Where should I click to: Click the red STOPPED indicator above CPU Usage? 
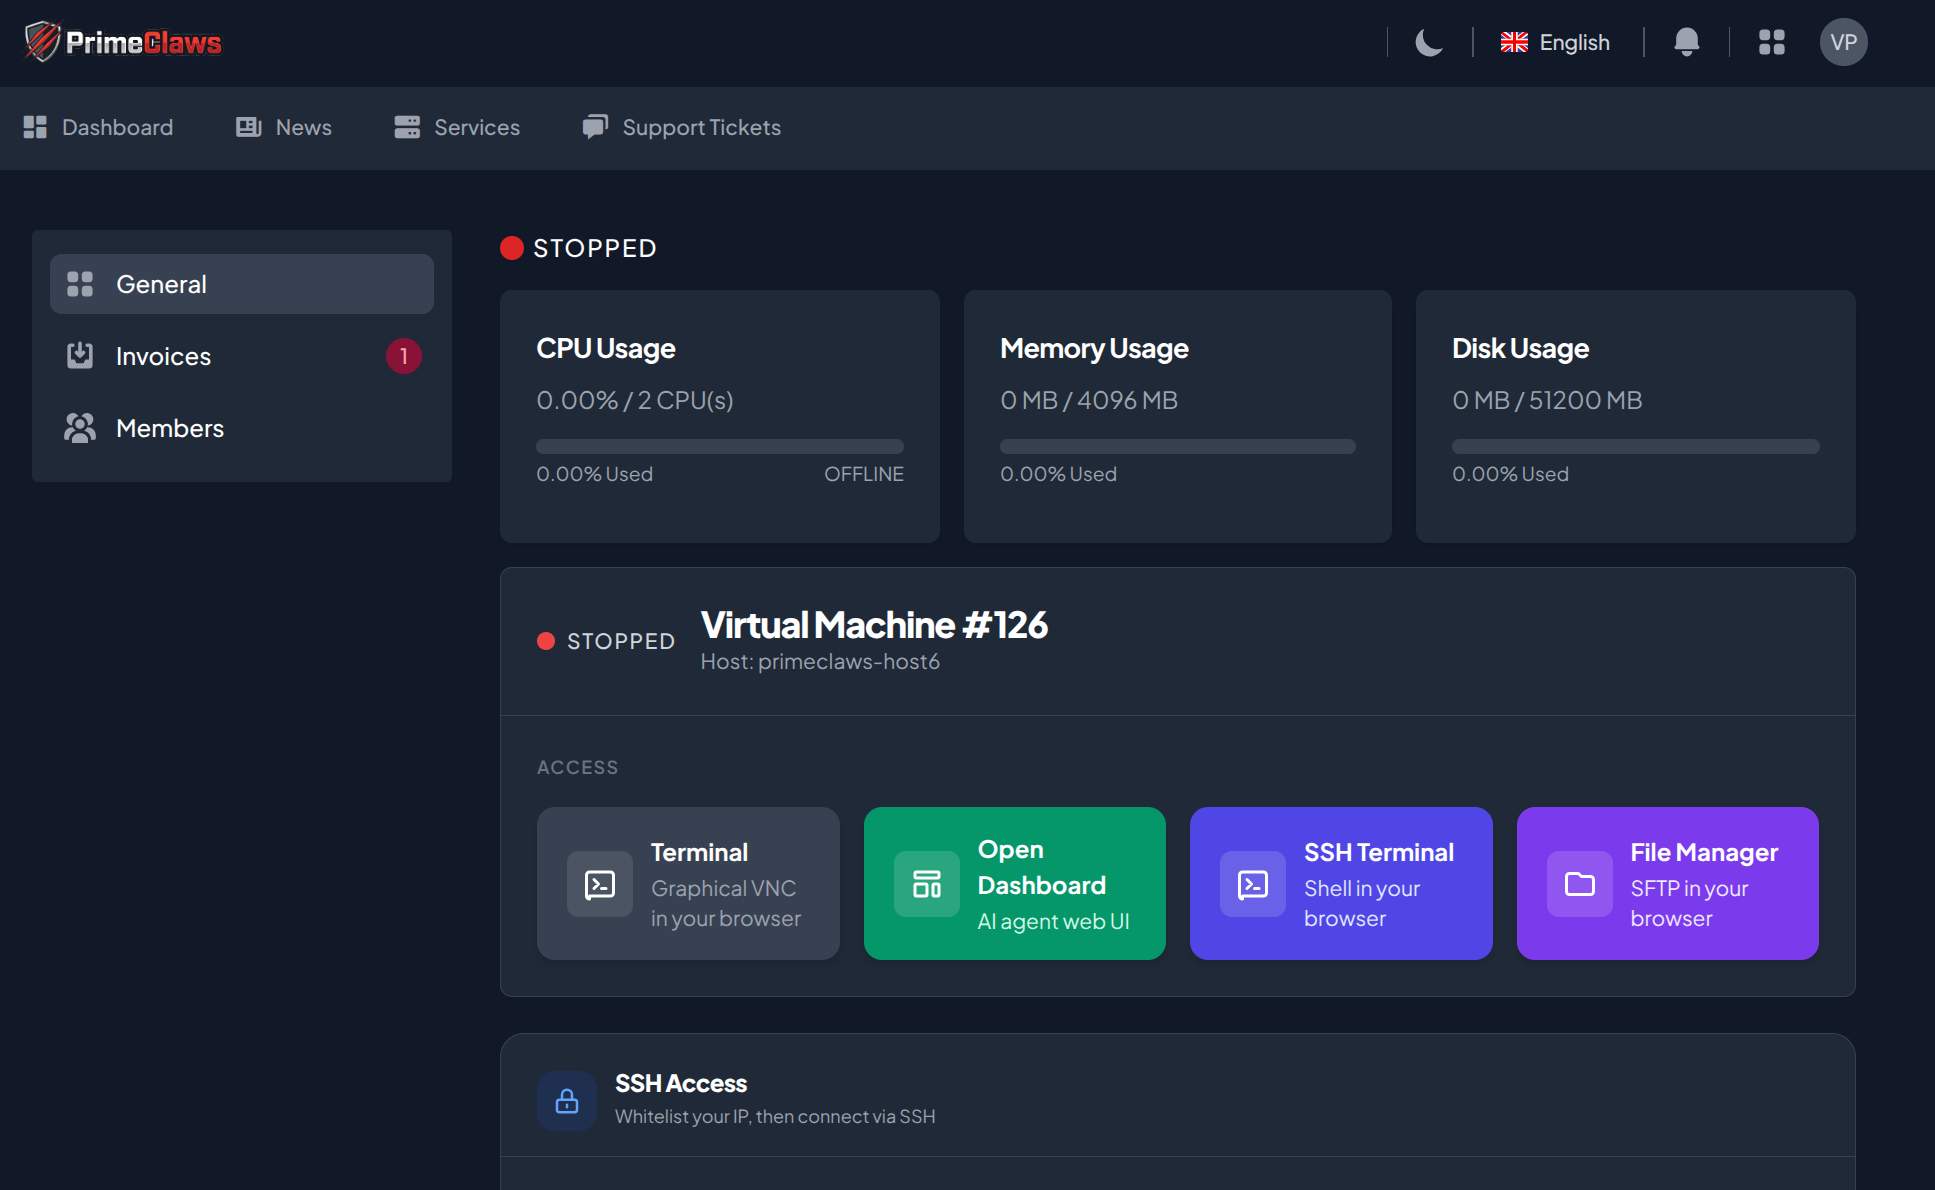click(x=579, y=248)
